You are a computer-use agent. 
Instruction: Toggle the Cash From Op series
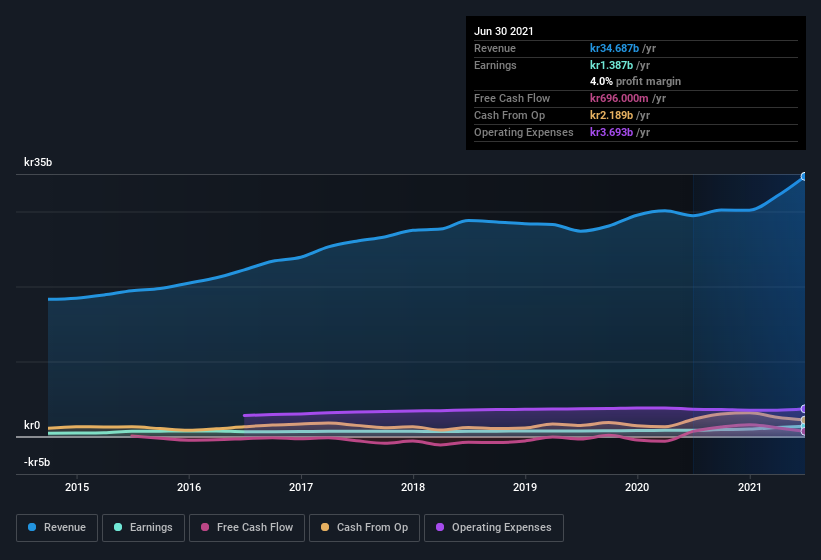tap(364, 528)
